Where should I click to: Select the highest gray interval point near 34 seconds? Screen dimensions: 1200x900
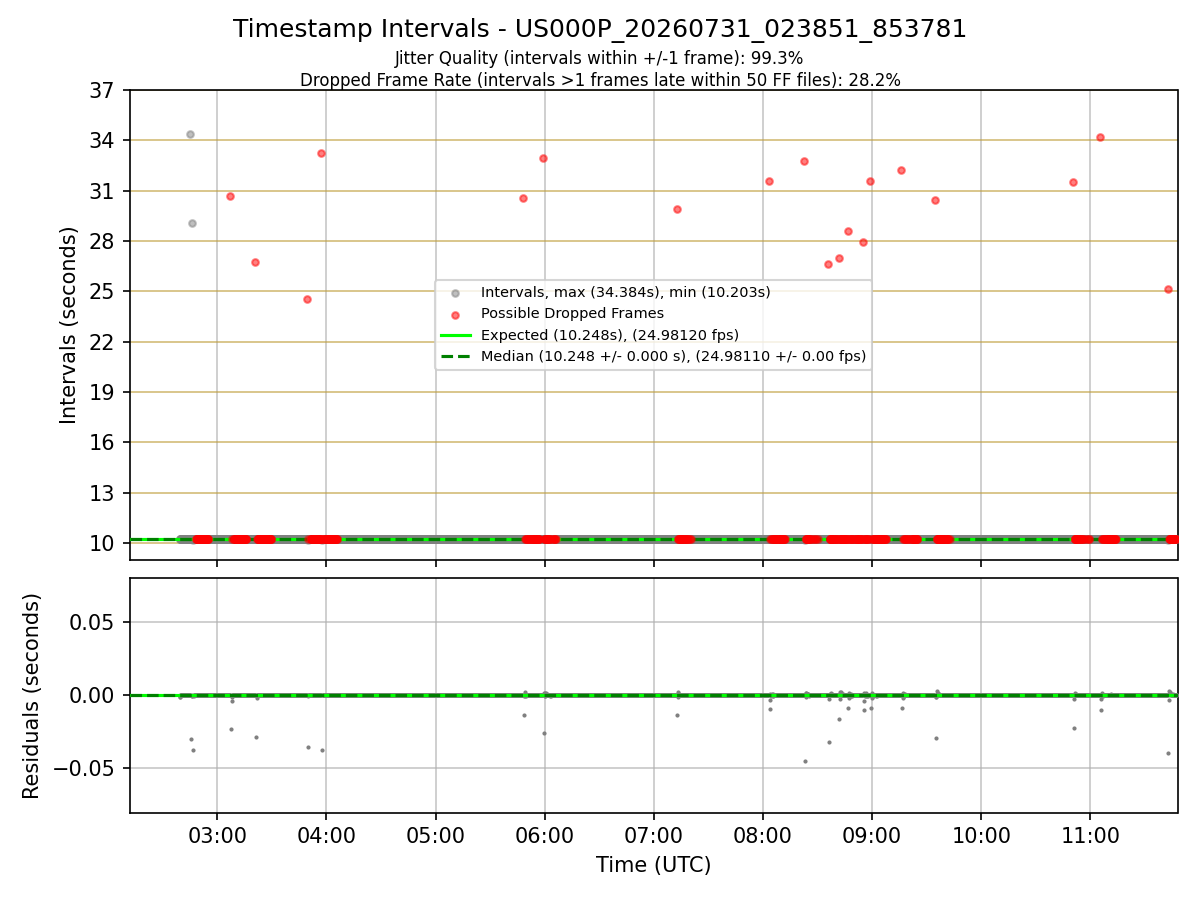pos(190,134)
